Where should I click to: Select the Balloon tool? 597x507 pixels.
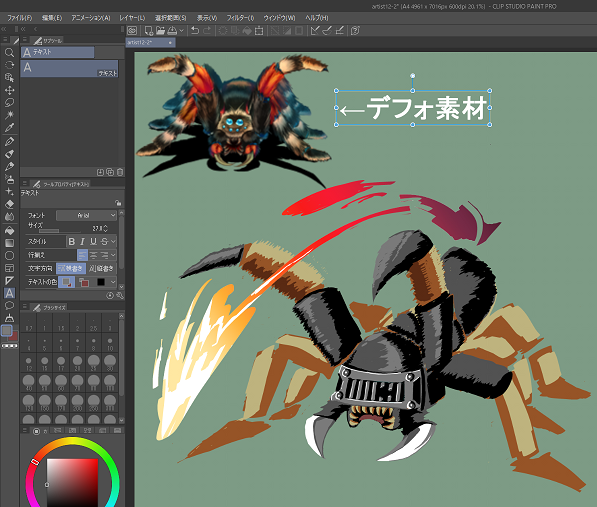[x=9, y=305]
